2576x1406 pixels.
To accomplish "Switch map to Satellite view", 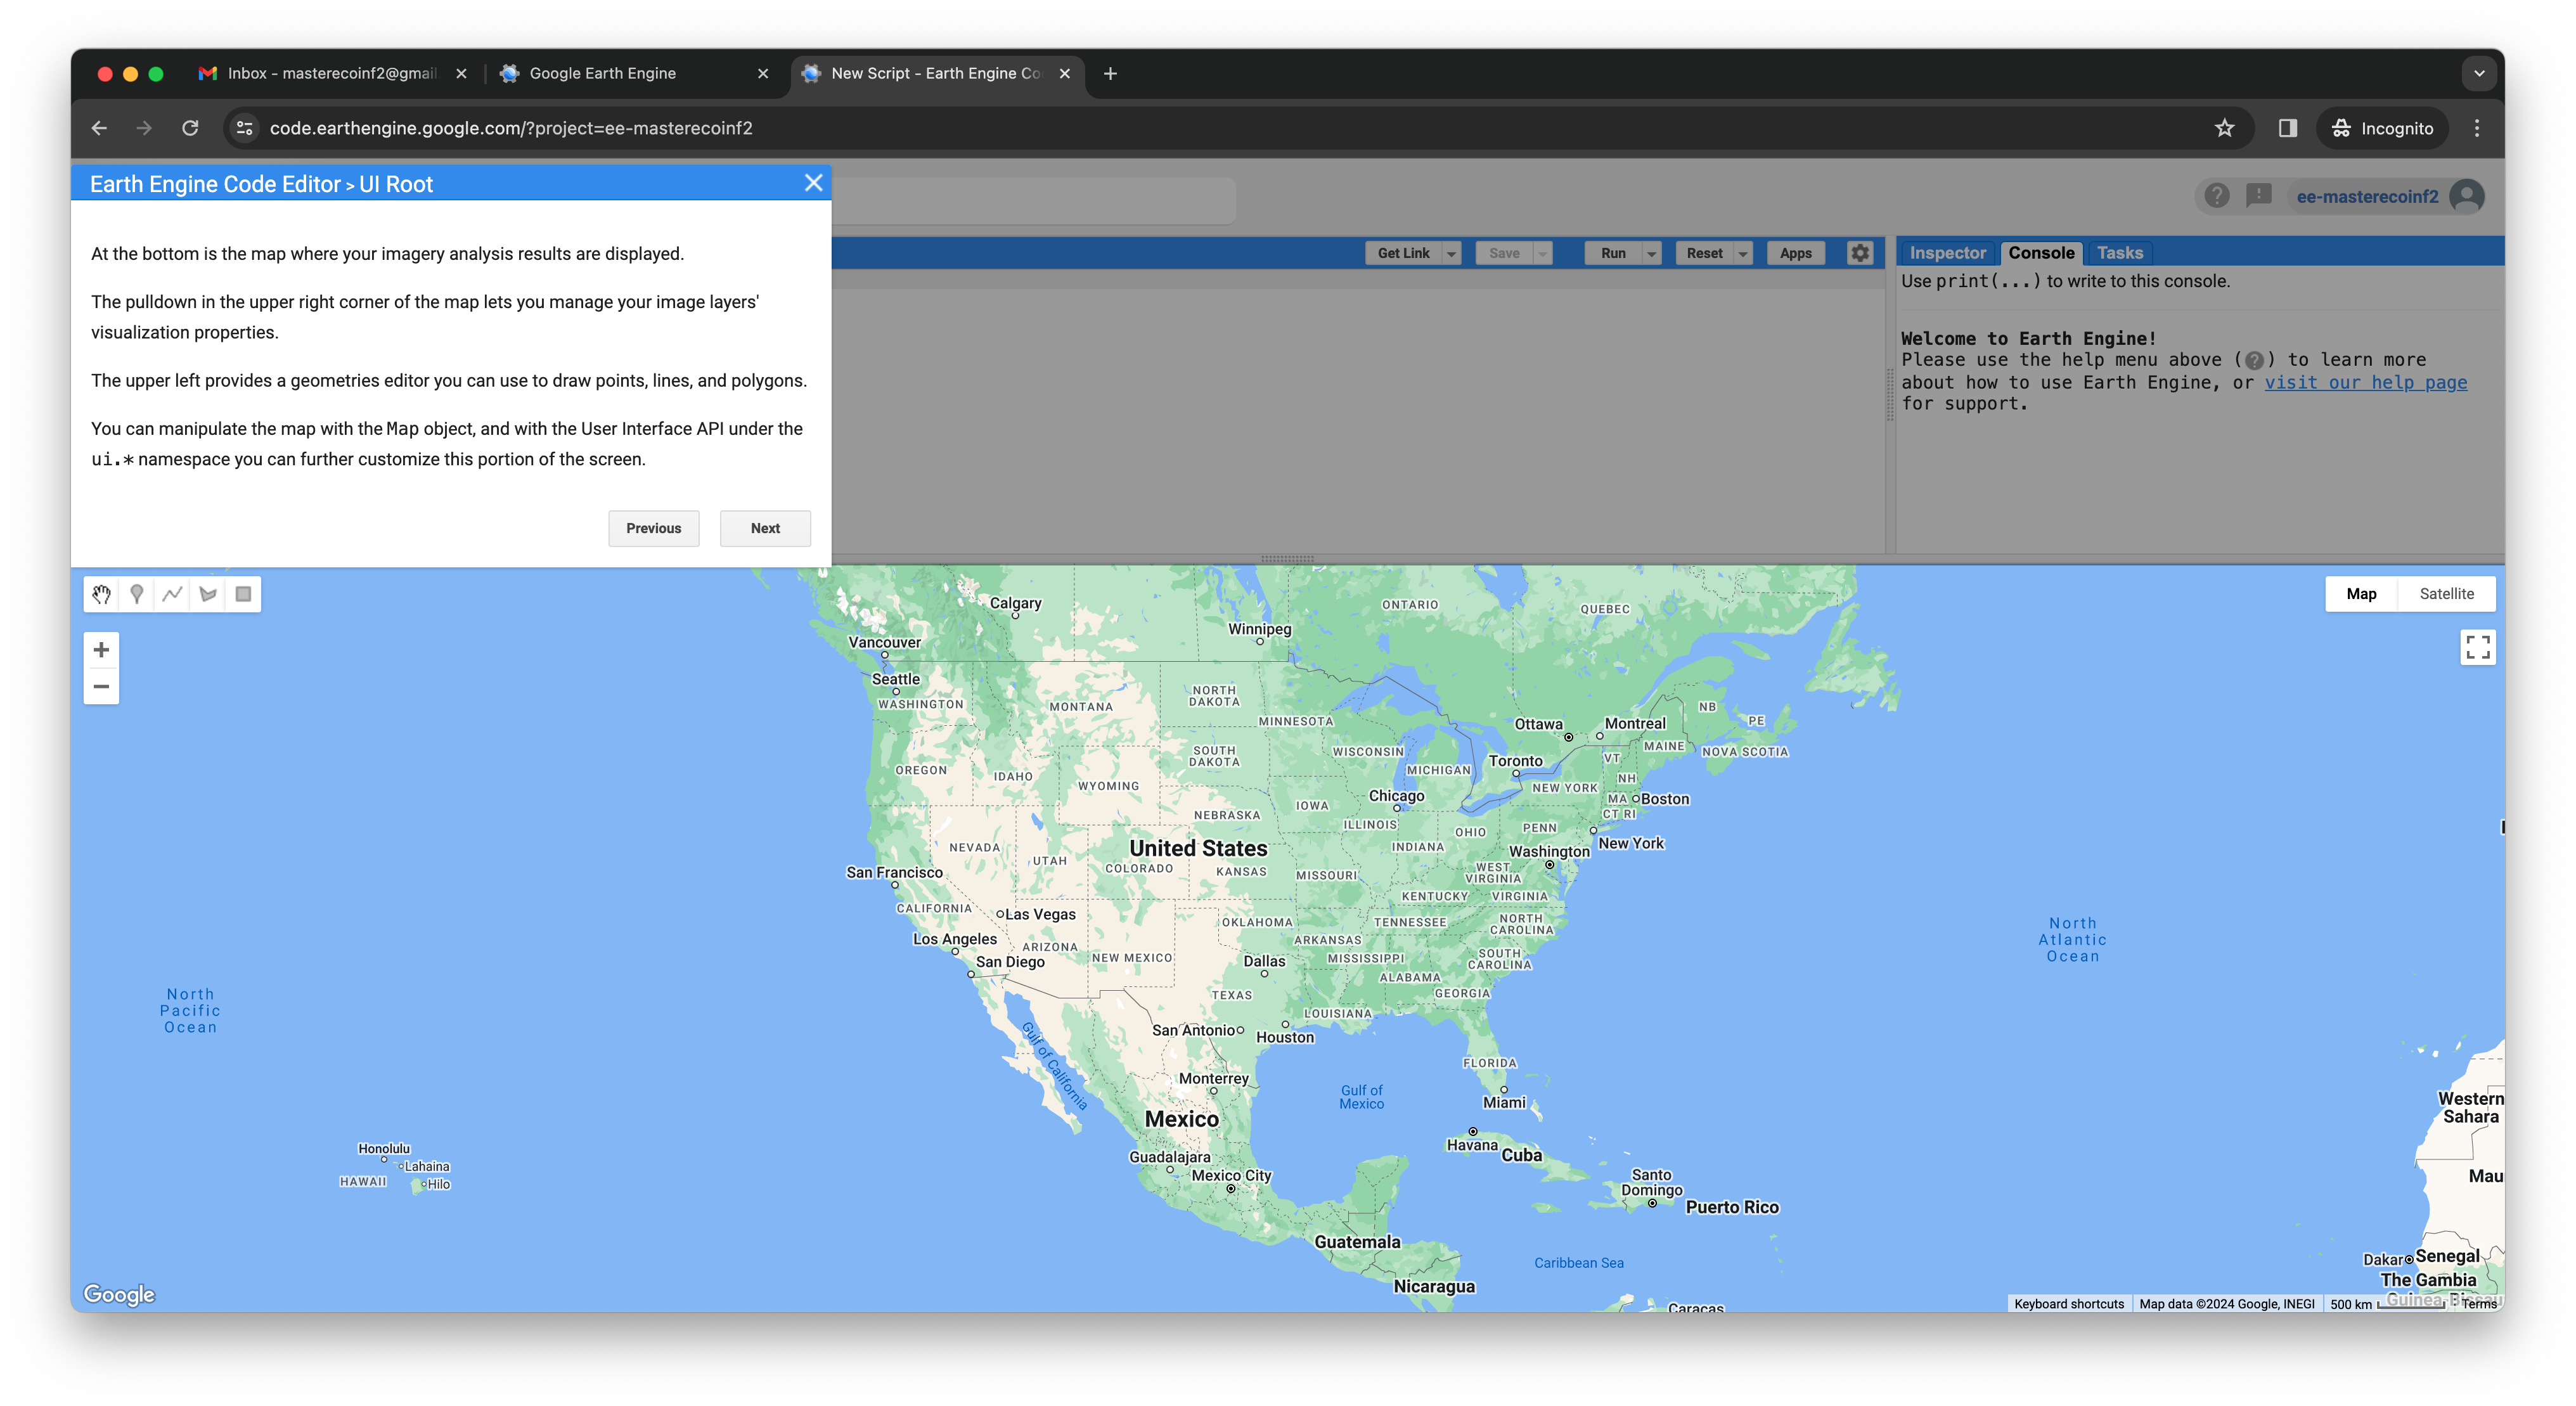I will (2446, 594).
